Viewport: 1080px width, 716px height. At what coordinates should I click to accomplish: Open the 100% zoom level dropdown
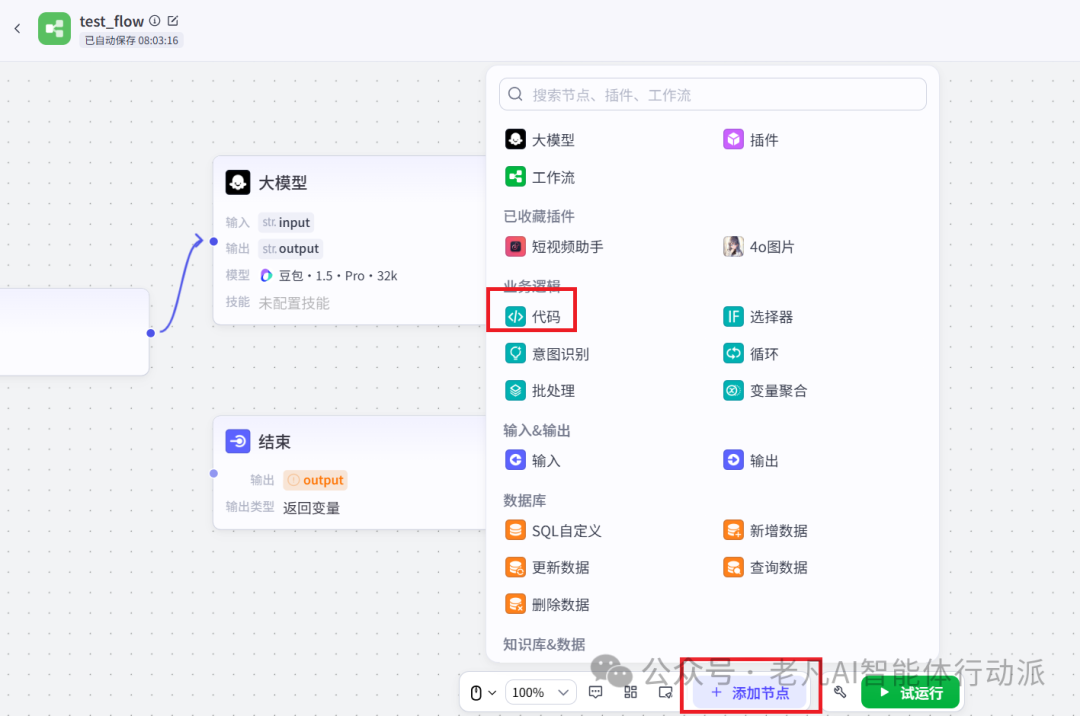(x=540, y=692)
